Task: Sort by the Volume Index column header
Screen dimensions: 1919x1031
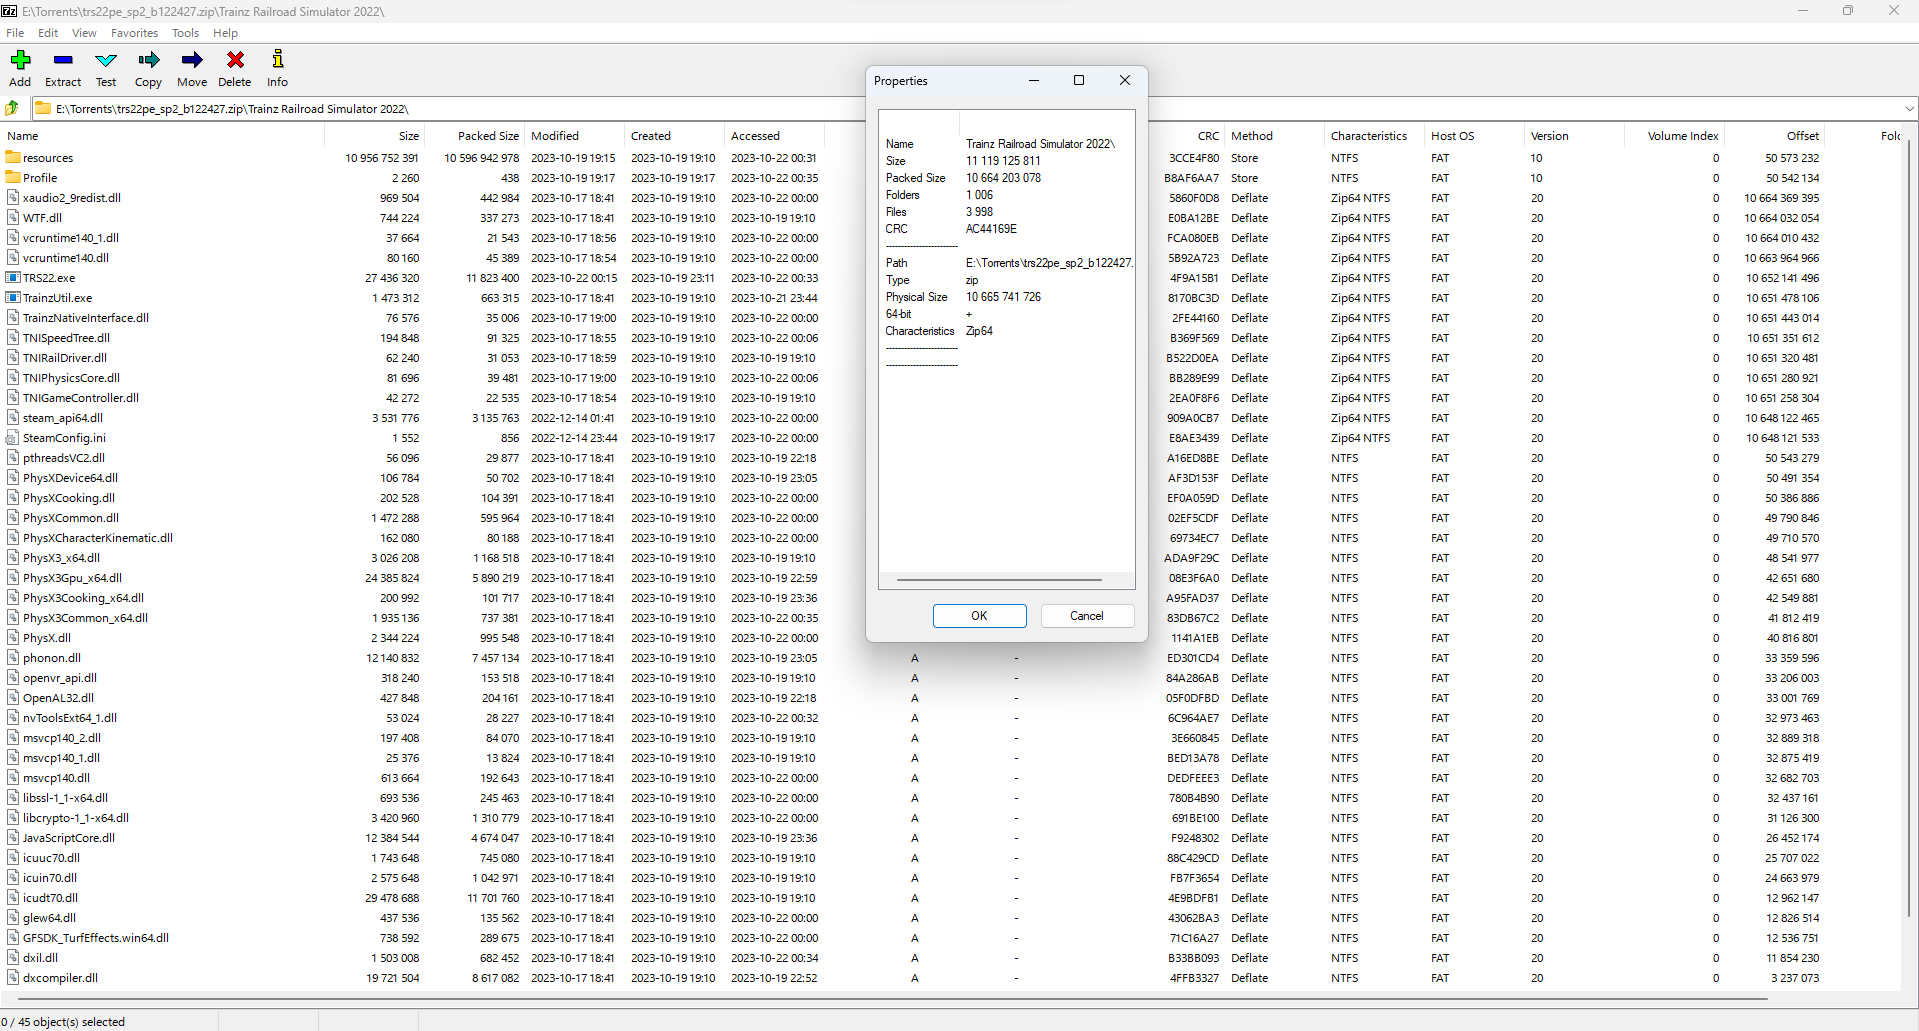Action: [x=1675, y=136]
